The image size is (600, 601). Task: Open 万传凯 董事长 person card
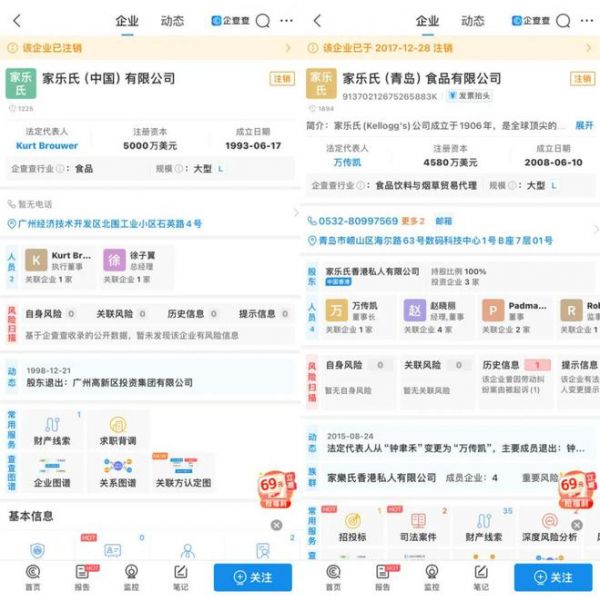358,317
